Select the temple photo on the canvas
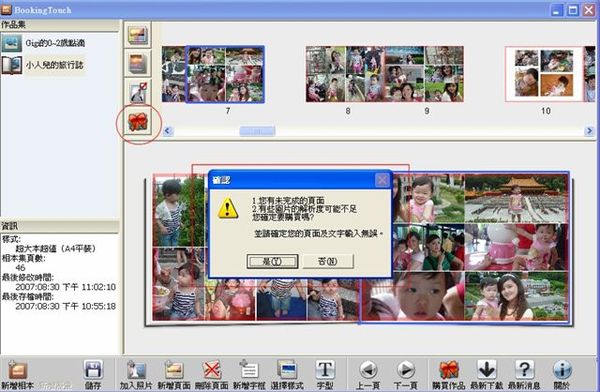This screenshot has height=392, width=600. (516, 199)
